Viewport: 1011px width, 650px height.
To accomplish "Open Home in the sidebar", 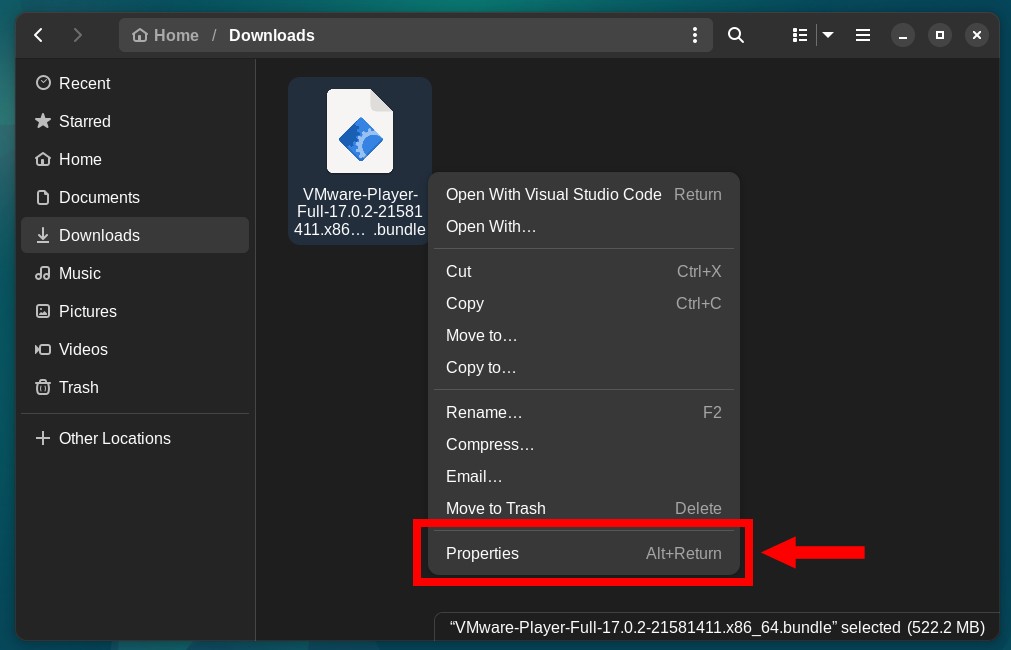I will coord(135,159).
